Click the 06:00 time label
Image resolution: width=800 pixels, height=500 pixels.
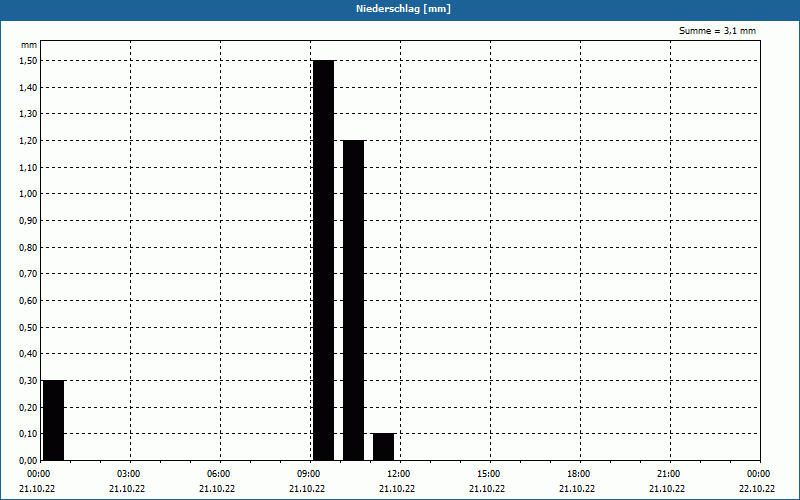[x=220, y=474]
